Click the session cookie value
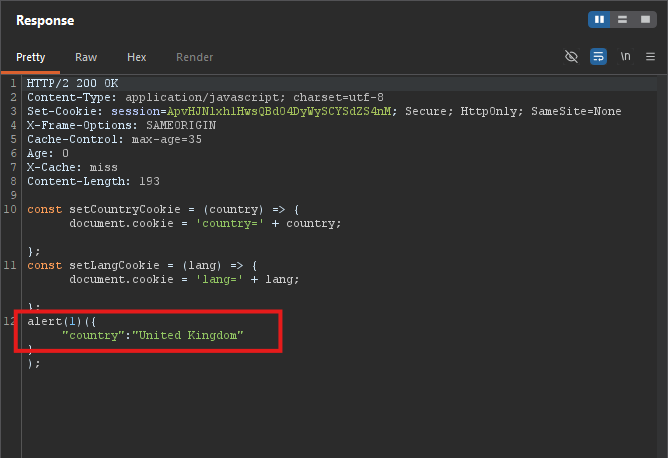The width and height of the screenshot is (668, 458). click(279, 111)
